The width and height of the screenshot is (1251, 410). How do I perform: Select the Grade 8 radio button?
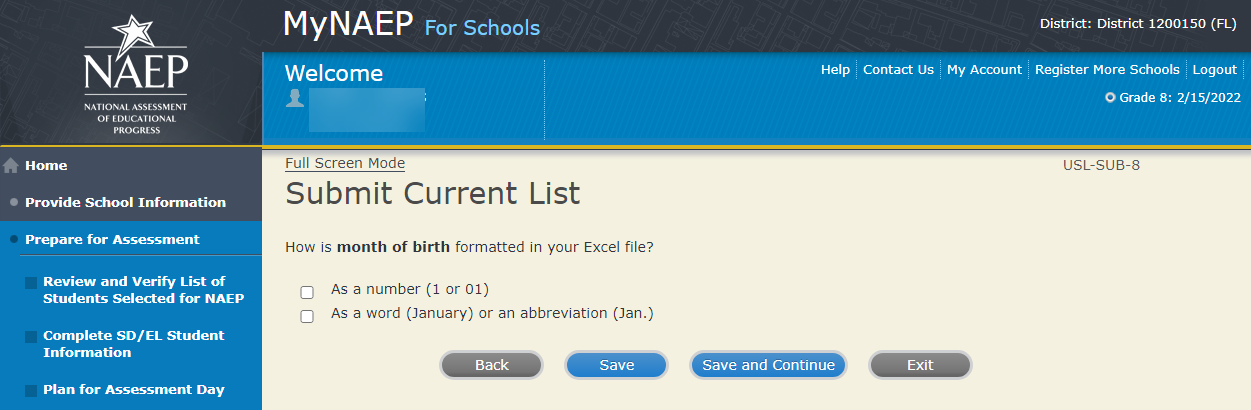pyautogui.click(x=1110, y=98)
